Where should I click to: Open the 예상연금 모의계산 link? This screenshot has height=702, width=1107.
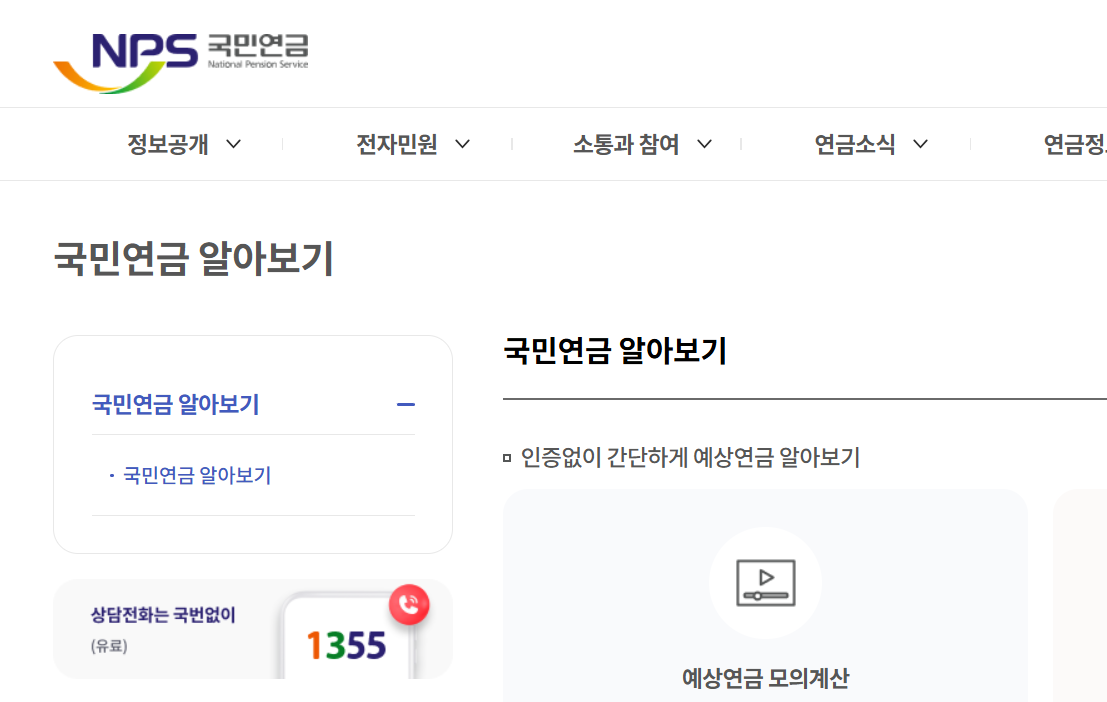coord(765,678)
